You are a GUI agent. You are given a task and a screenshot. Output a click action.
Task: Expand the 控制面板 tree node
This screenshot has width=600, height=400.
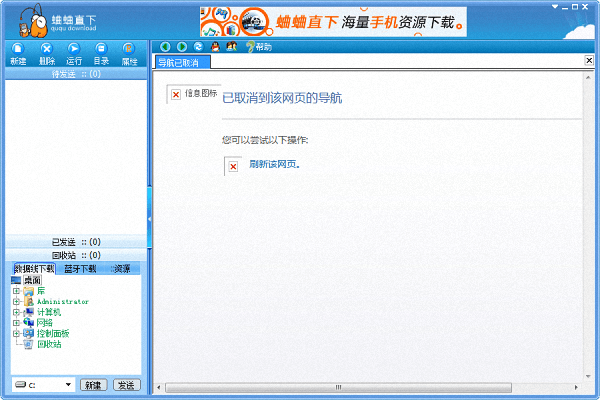[16, 333]
